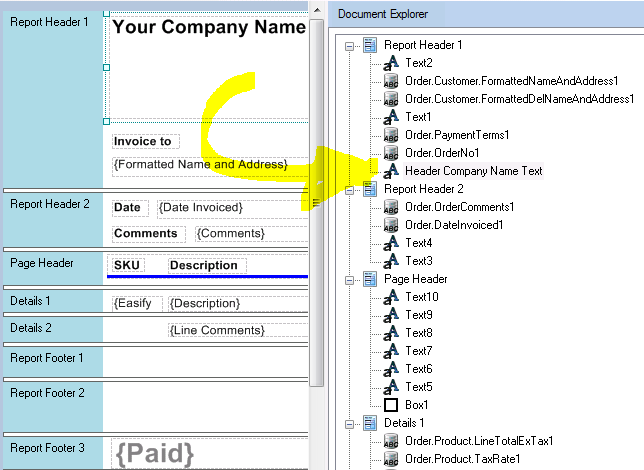Click the Report Header 2 section icon

coord(370,189)
